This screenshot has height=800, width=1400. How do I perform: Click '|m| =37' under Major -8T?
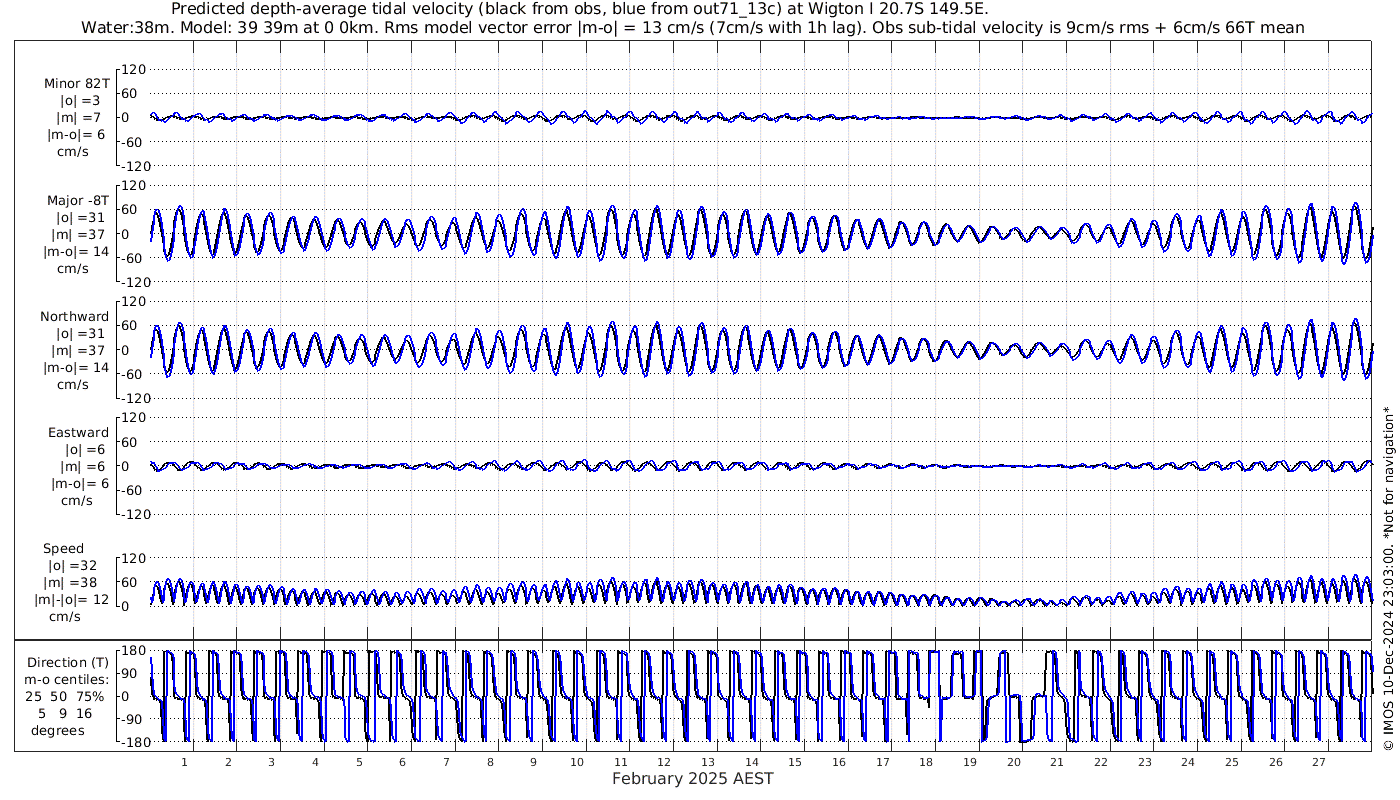point(79,234)
